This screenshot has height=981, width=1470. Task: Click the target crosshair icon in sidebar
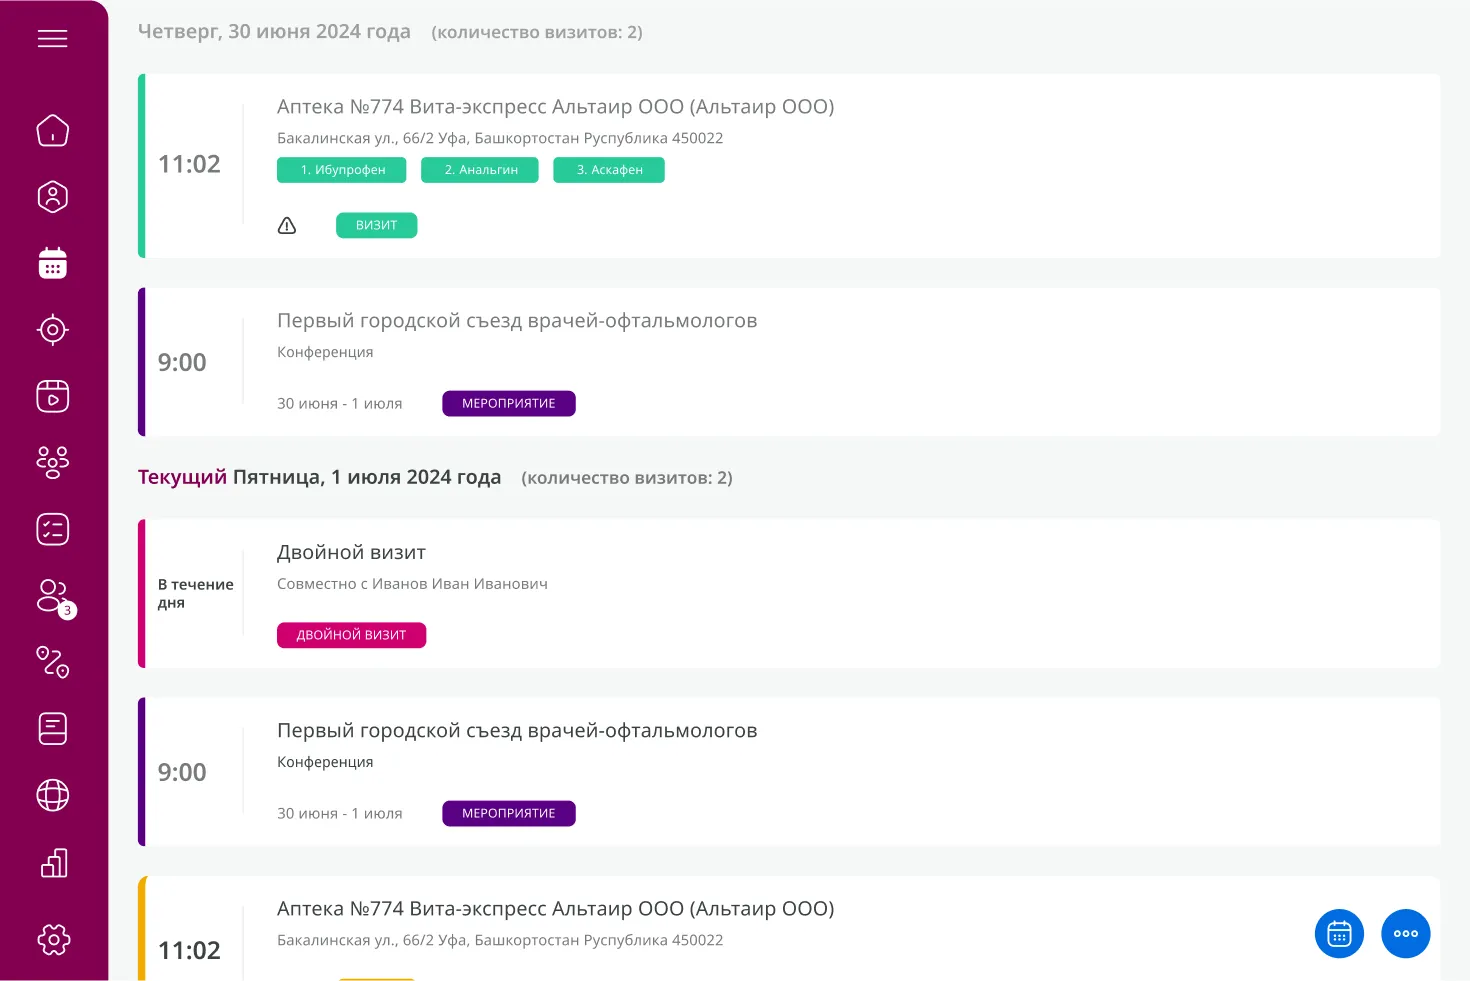tap(52, 330)
